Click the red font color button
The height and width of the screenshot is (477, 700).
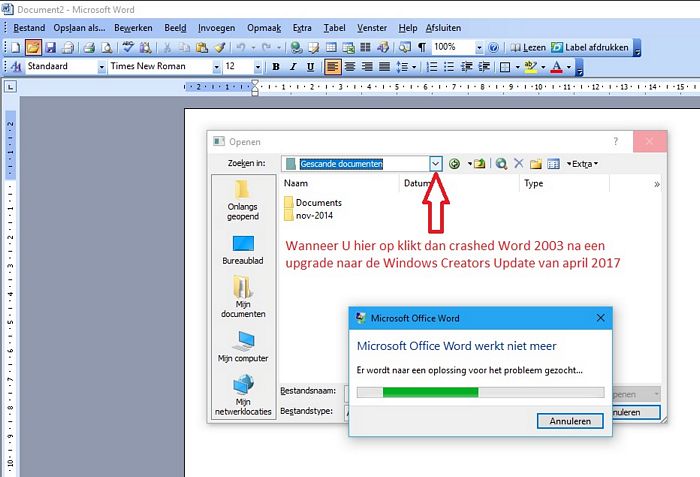(556, 67)
